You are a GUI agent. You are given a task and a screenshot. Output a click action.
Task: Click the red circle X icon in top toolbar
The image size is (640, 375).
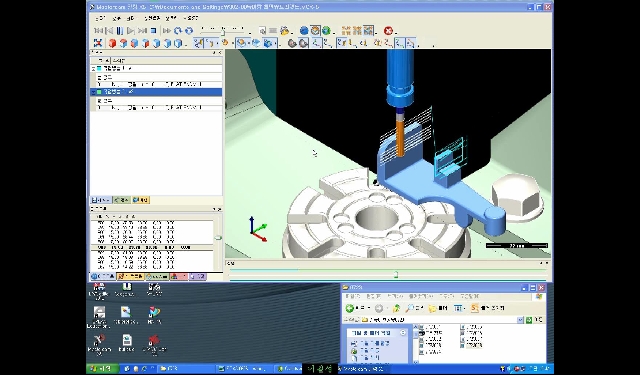(x=388, y=31)
